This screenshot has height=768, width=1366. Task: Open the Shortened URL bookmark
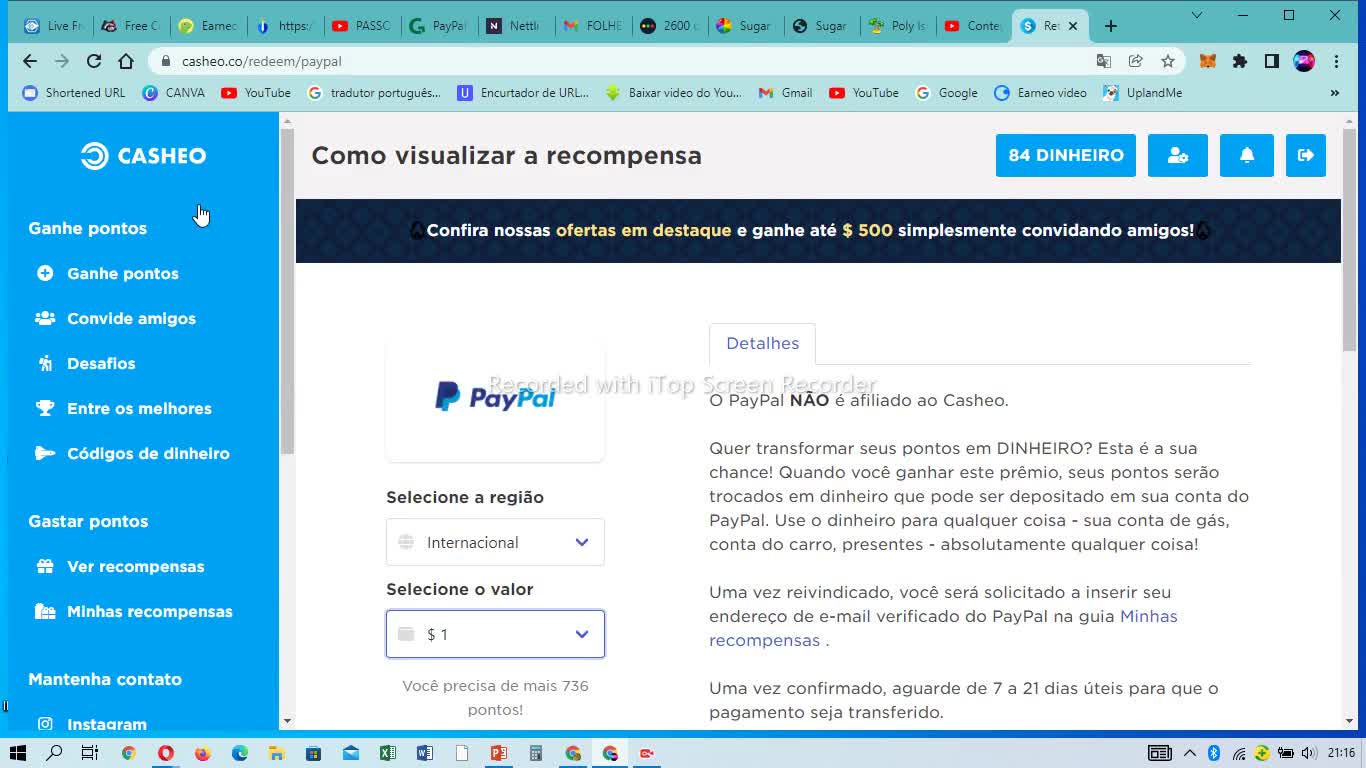click(74, 93)
